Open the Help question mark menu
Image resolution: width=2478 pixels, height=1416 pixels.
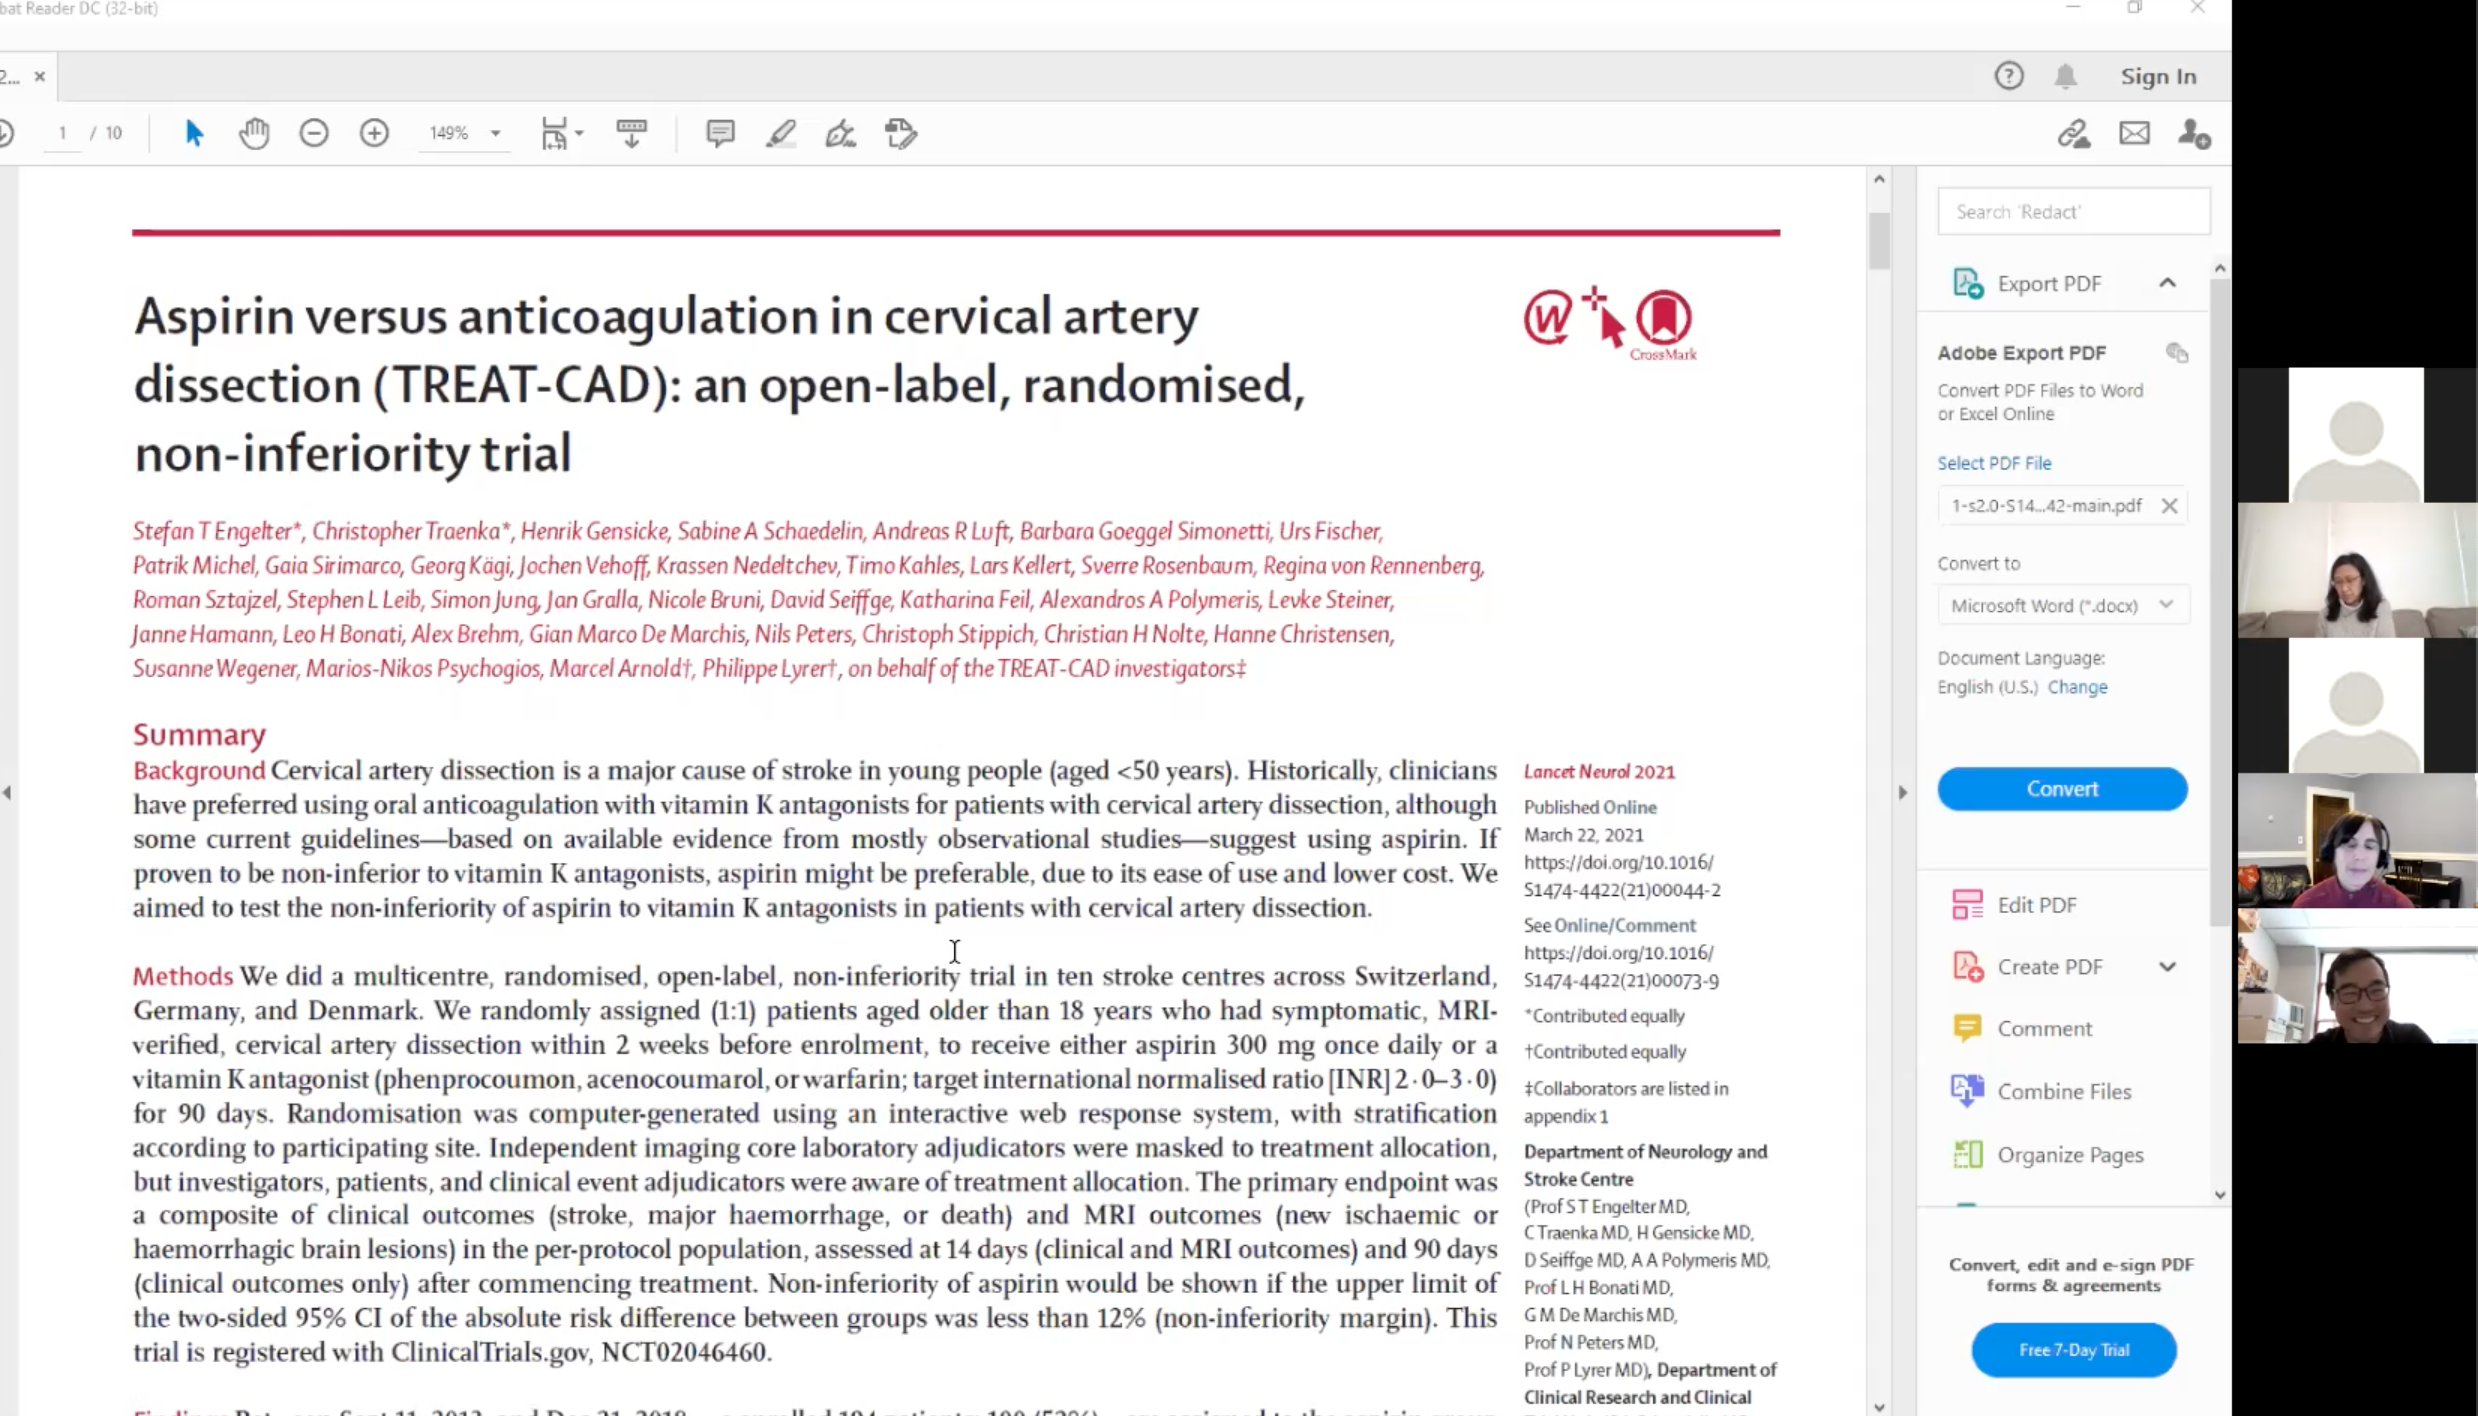pos(2008,76)
